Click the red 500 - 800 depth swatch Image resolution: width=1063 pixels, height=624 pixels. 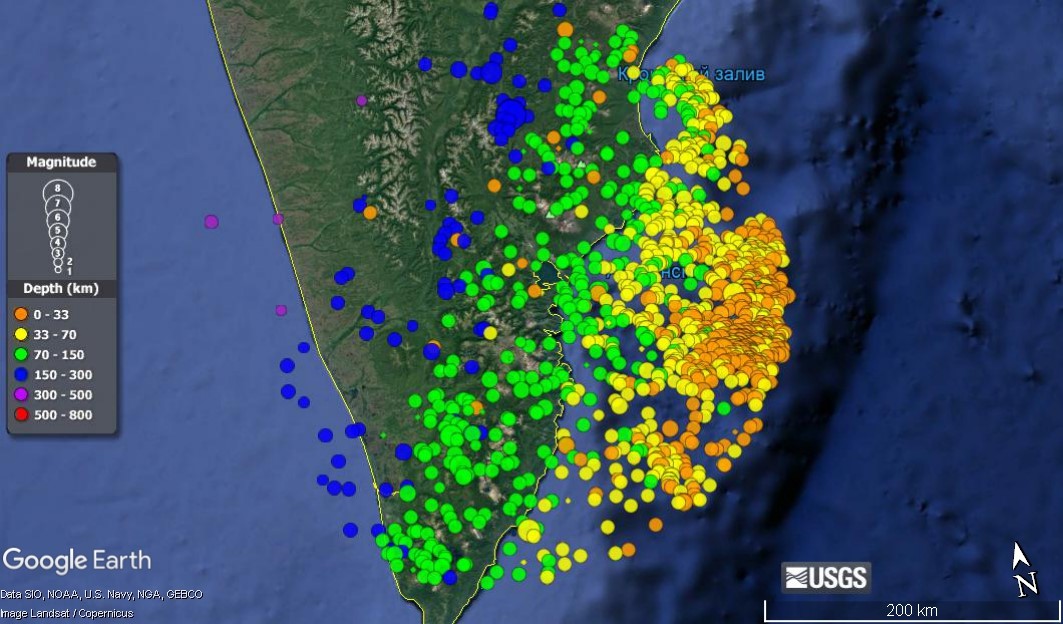pyautogui.click(x=21, y=414)
